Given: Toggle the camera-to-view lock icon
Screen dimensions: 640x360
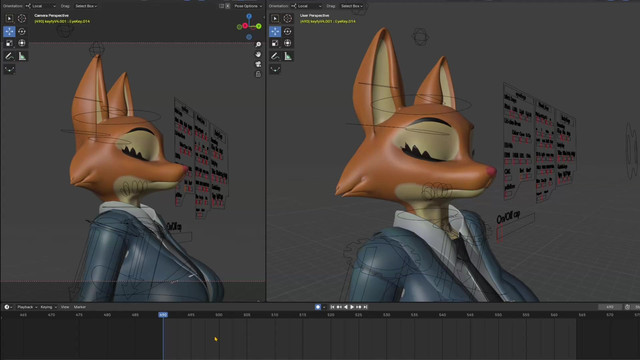Looking at the screenshot, I should (258, 74).
